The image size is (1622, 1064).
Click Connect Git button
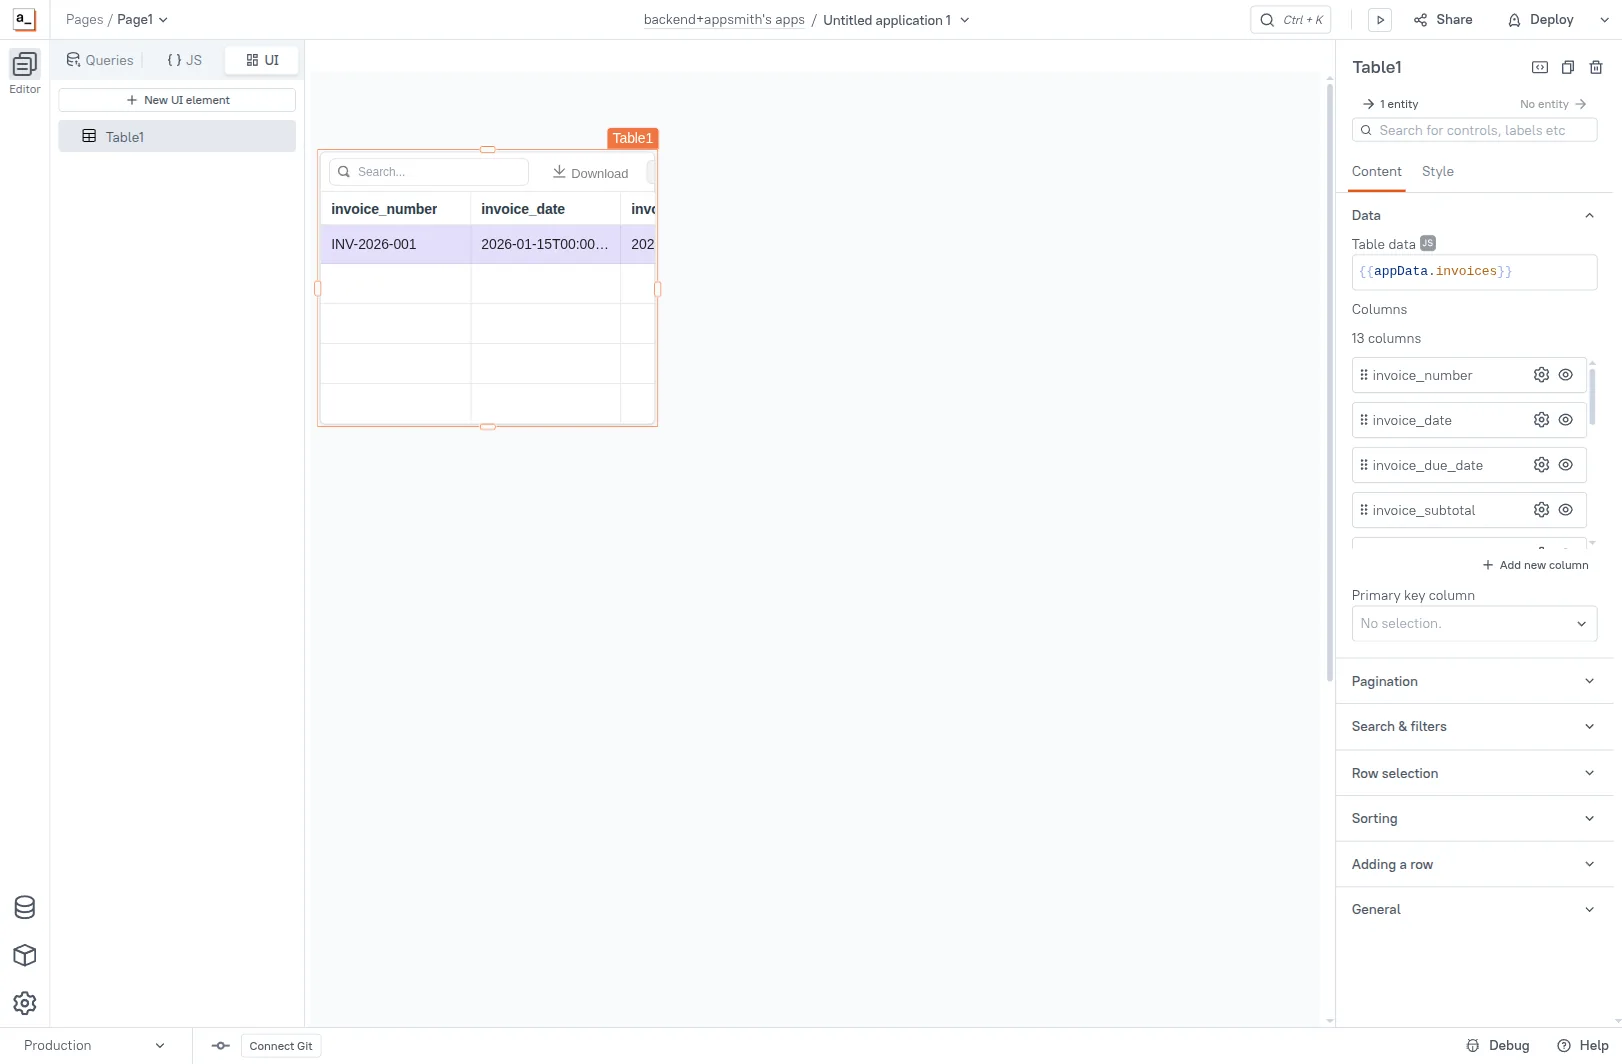coord(281,1046)
